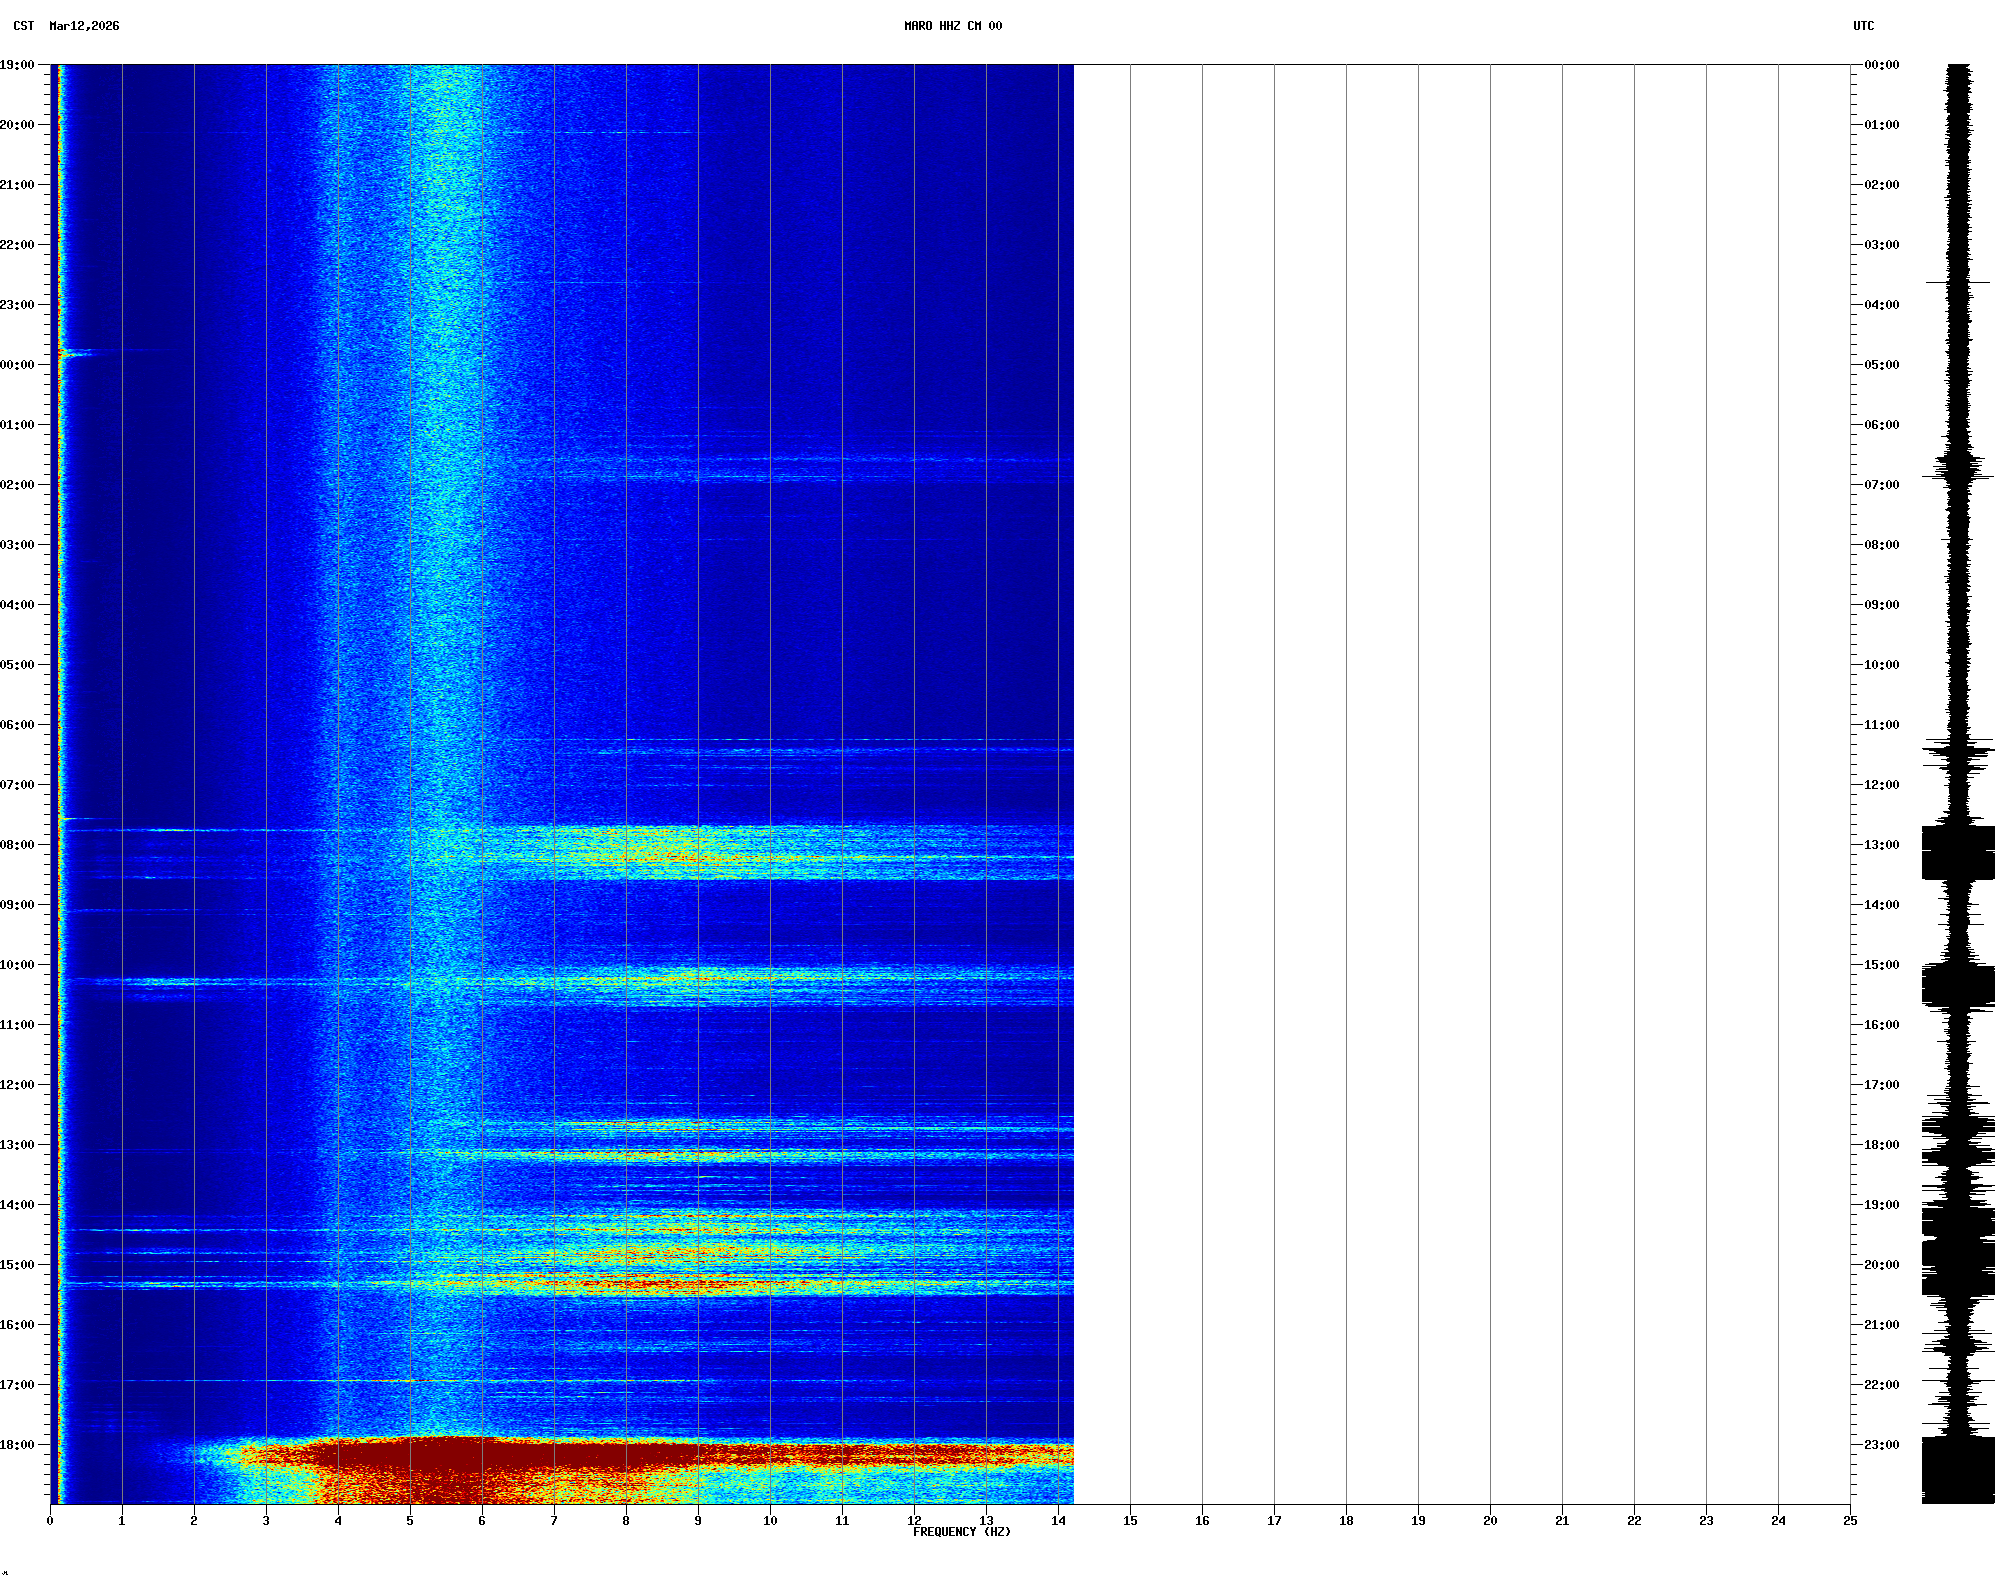Click the 08:00 CST time tick
Screen dimensions: 2002x1584
tap(18, 845)
